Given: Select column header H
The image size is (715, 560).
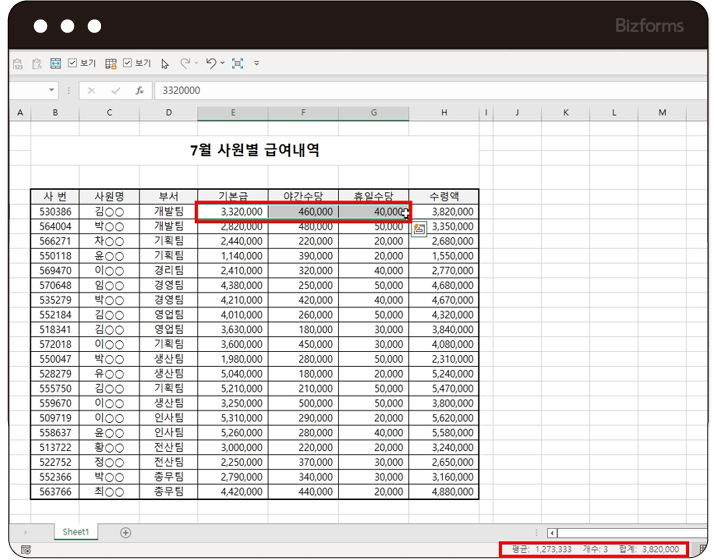Looking at the screenshot, I should pos(443,113).
